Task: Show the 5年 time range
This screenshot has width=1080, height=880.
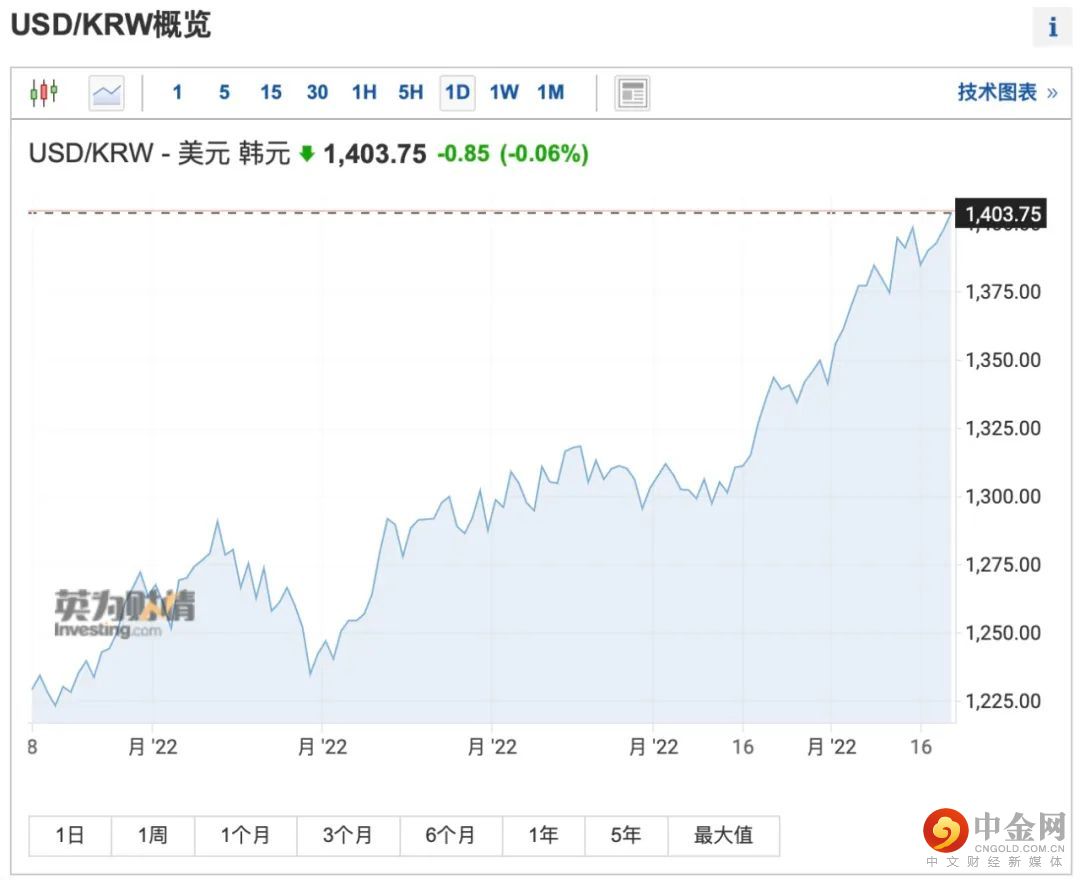Action: click(626, 835)
